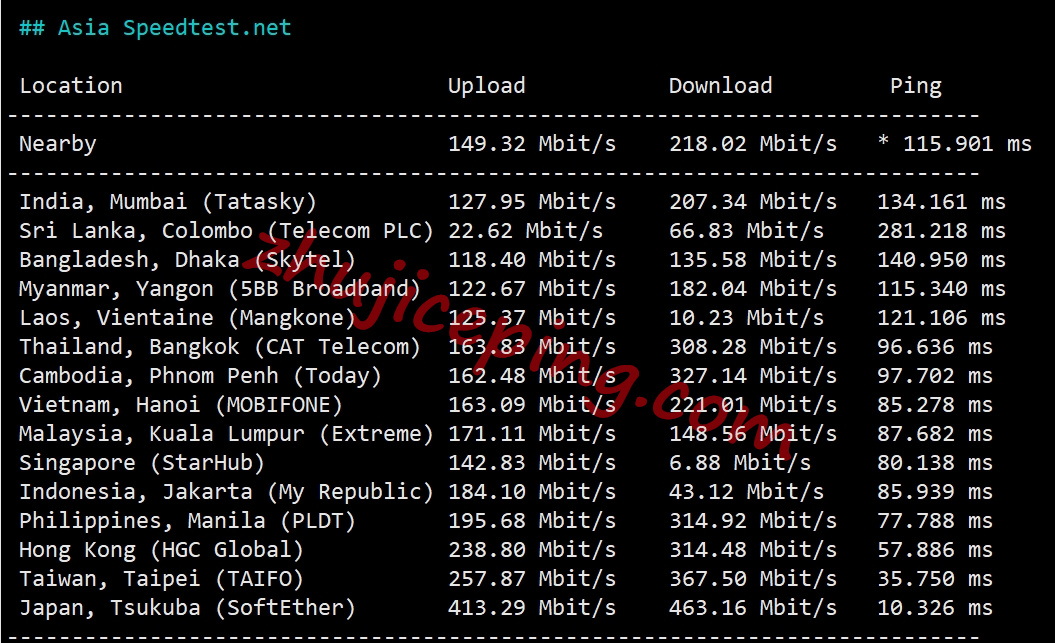Screen dimensions: 1055x643
Task: Click the '## Asia Speedtest.net' heading
Action: (x=155, y=28)
